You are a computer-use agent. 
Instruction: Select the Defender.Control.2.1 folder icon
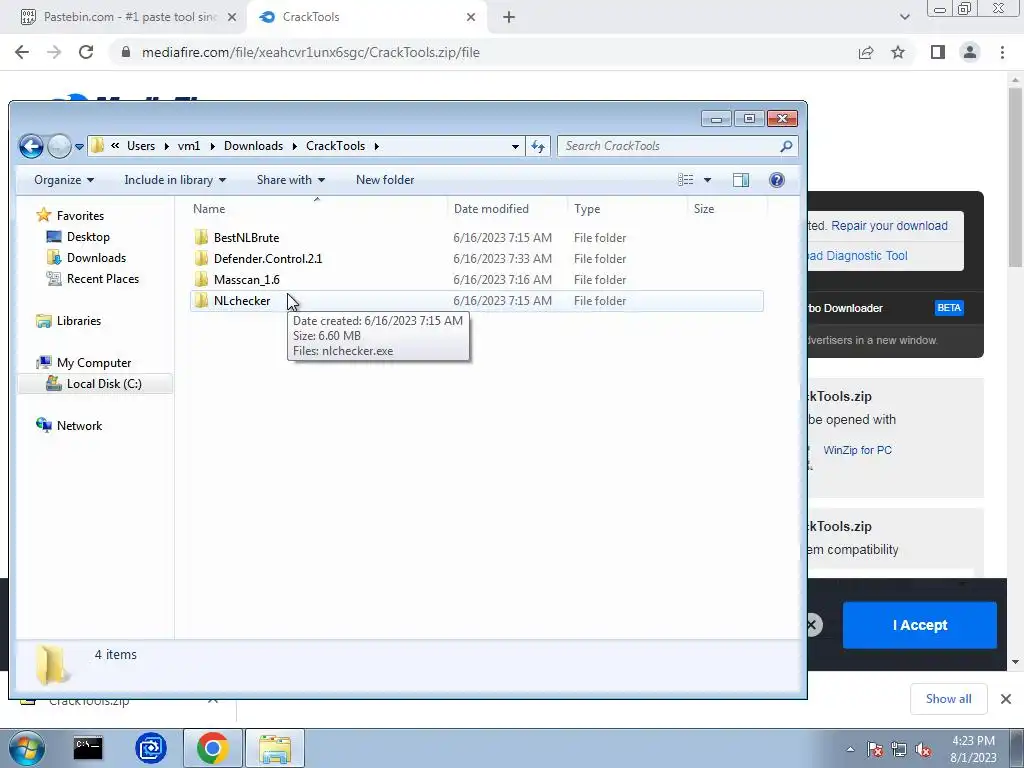pos(201,258)
